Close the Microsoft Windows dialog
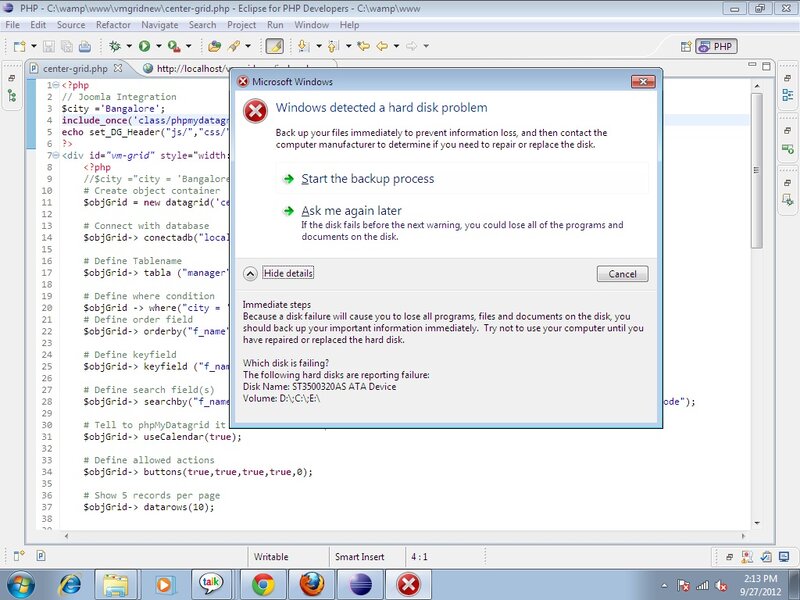Screen dimensions: 800x600 click(643, 82)
